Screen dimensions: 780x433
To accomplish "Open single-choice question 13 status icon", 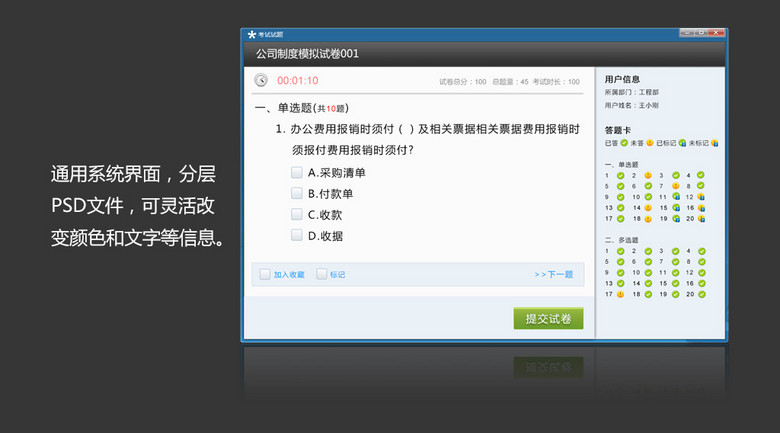I will [x=620, y=208].
